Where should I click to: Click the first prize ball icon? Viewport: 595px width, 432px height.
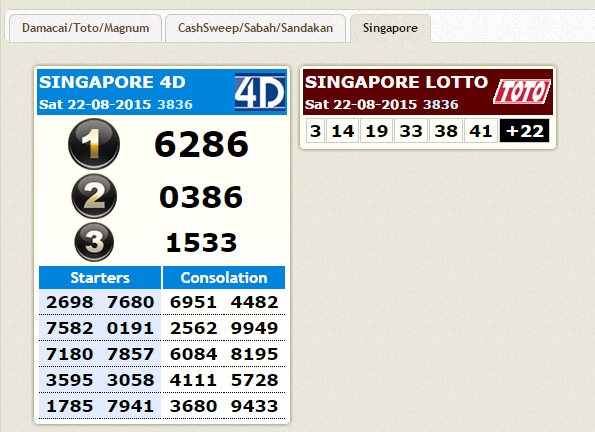point(94,144)
